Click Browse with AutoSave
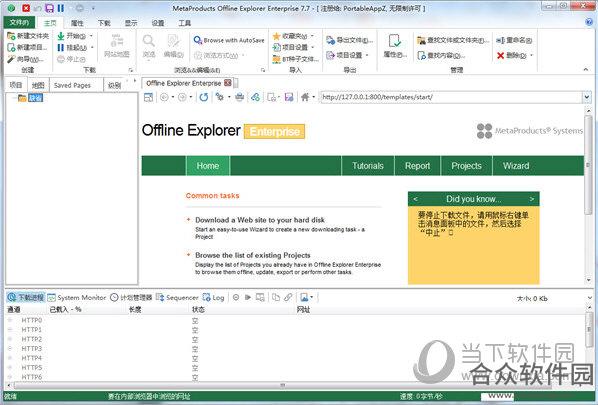This screenshot has height=405, width=598. pos(229,40)
